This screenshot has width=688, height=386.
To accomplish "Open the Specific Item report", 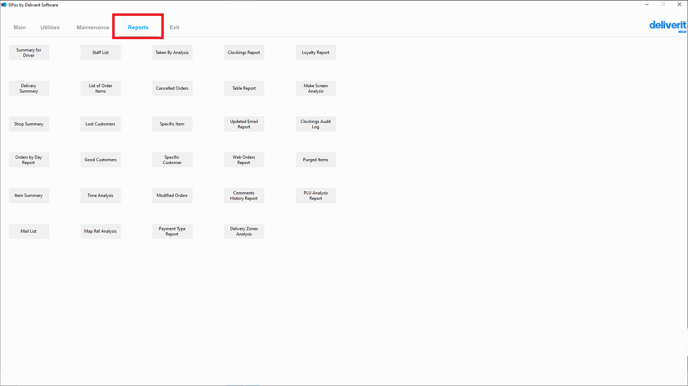I will click(172, 124).
